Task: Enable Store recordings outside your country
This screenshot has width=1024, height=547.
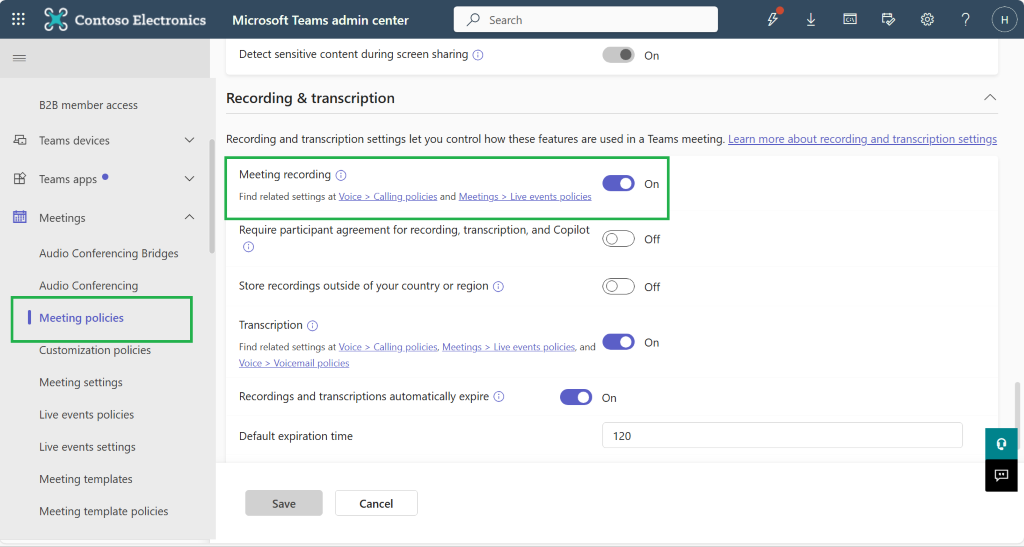Action: tap(618, 287)
